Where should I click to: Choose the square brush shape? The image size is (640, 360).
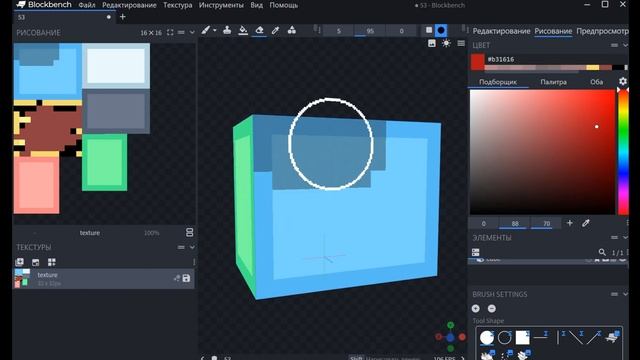click(429, 30)
